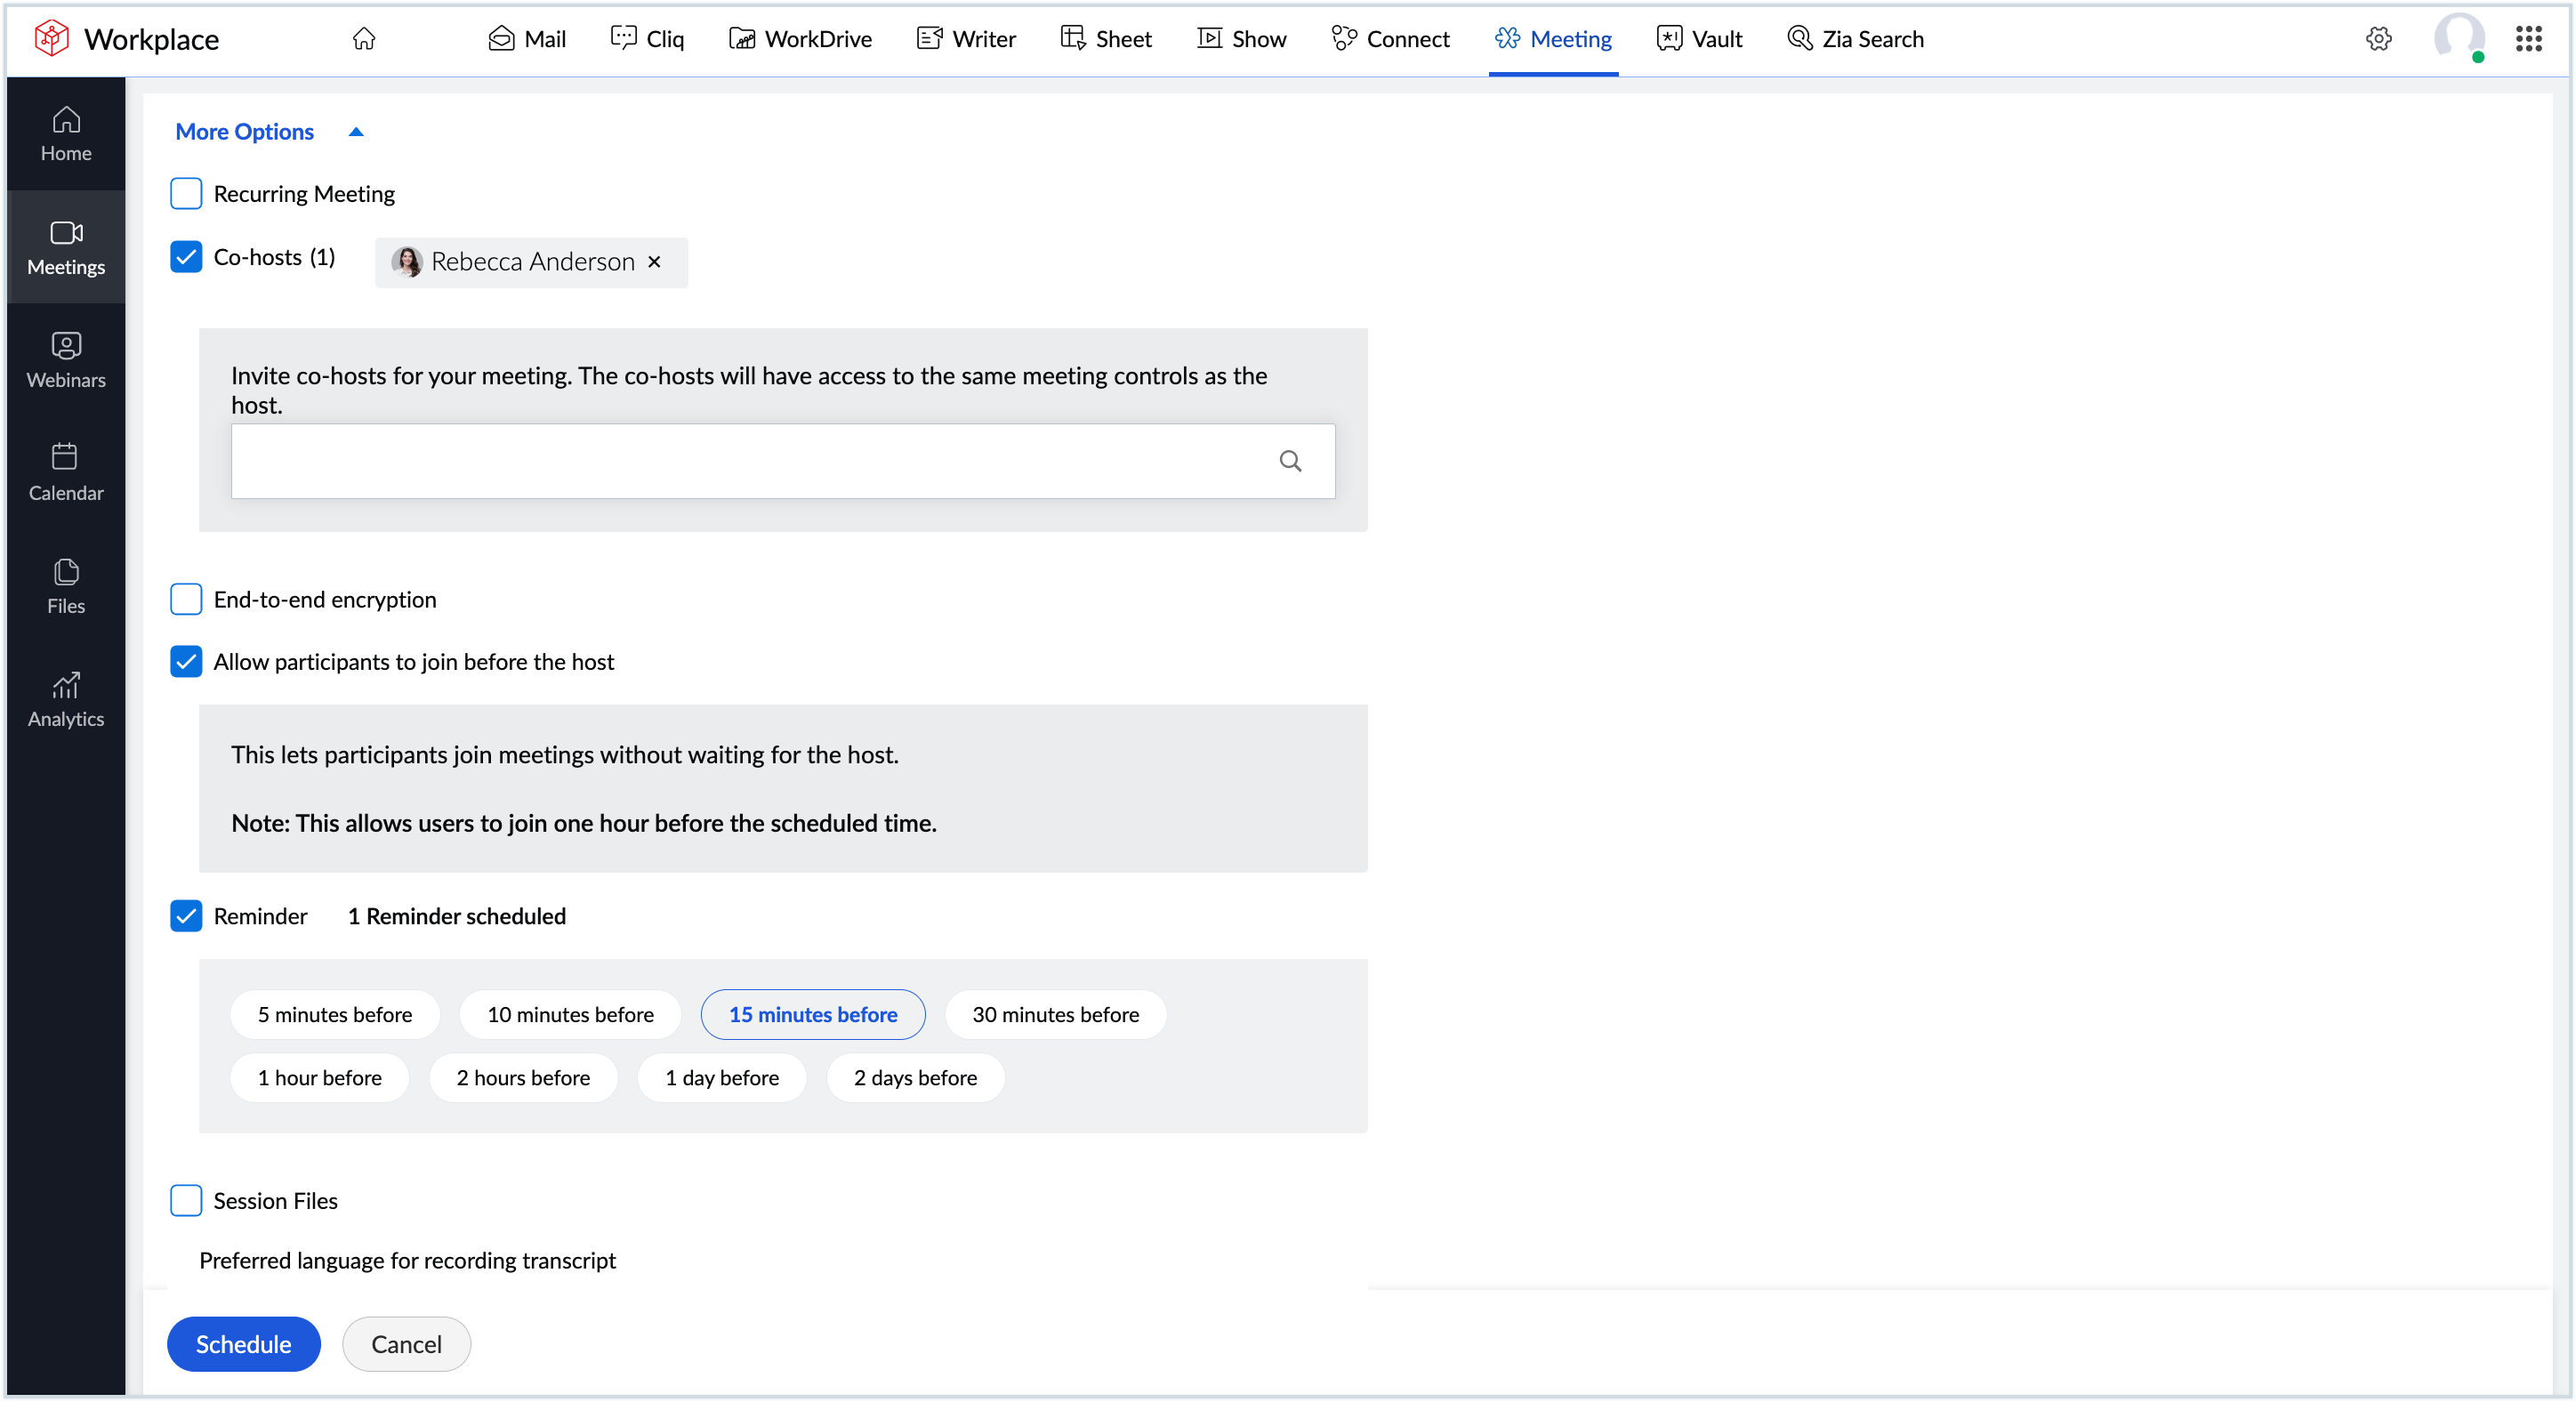Enable Session Files

point(186,1201)
